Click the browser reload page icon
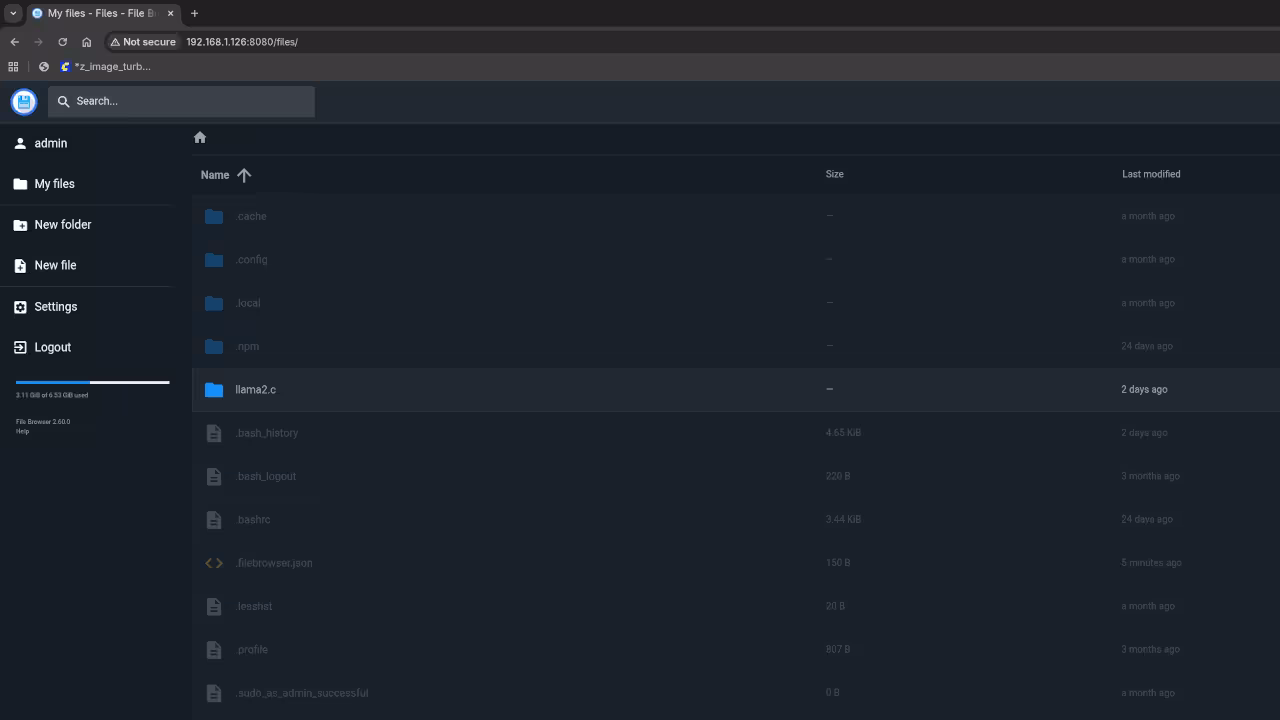This screenshot has width=1280, height=720. 62,42
